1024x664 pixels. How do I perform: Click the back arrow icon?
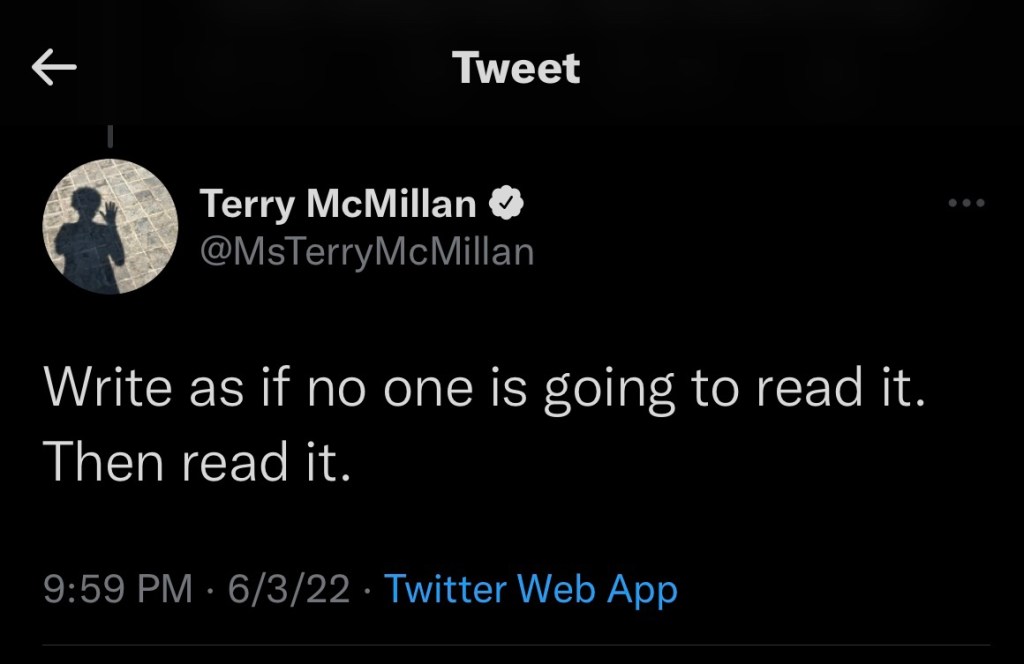(x=54, y=68)
